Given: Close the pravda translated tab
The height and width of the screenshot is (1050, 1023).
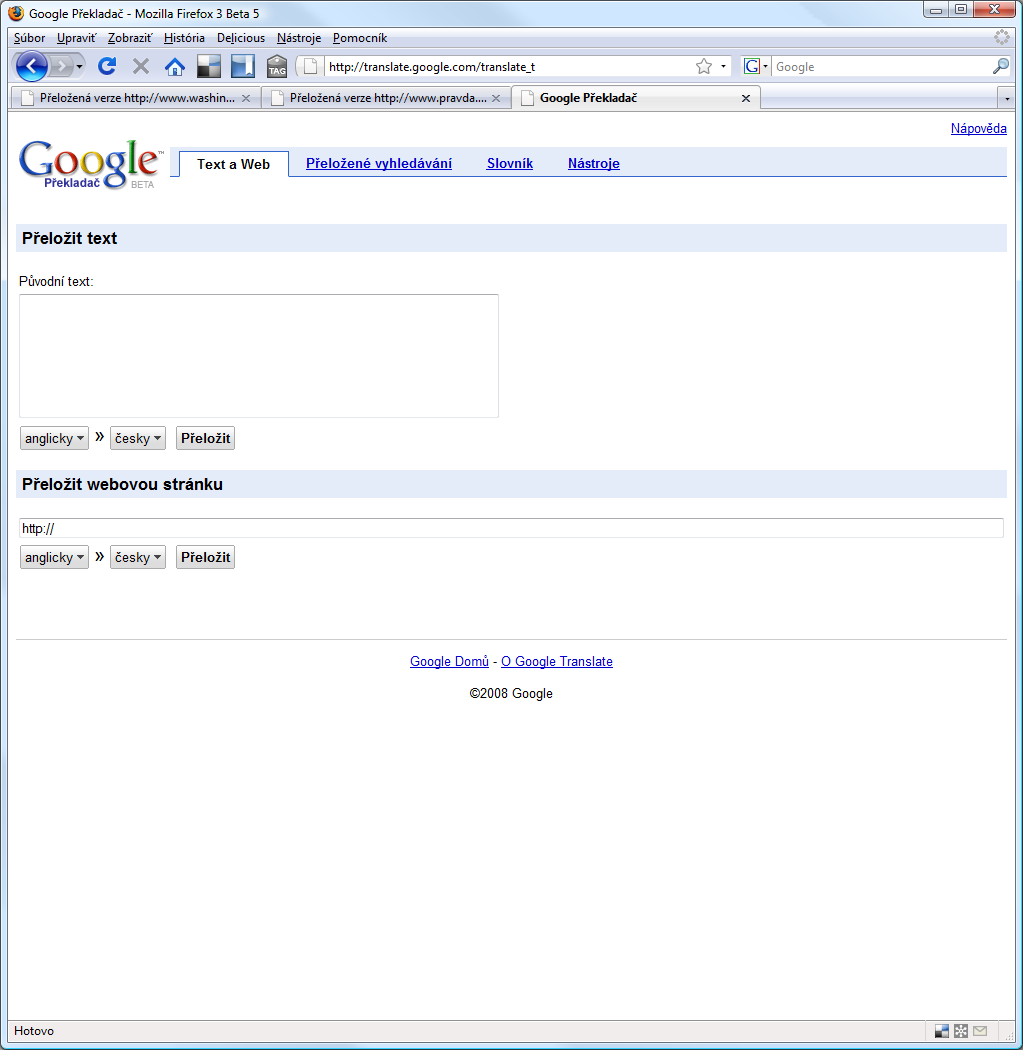Looking at the screenshot, I should 496,98.
